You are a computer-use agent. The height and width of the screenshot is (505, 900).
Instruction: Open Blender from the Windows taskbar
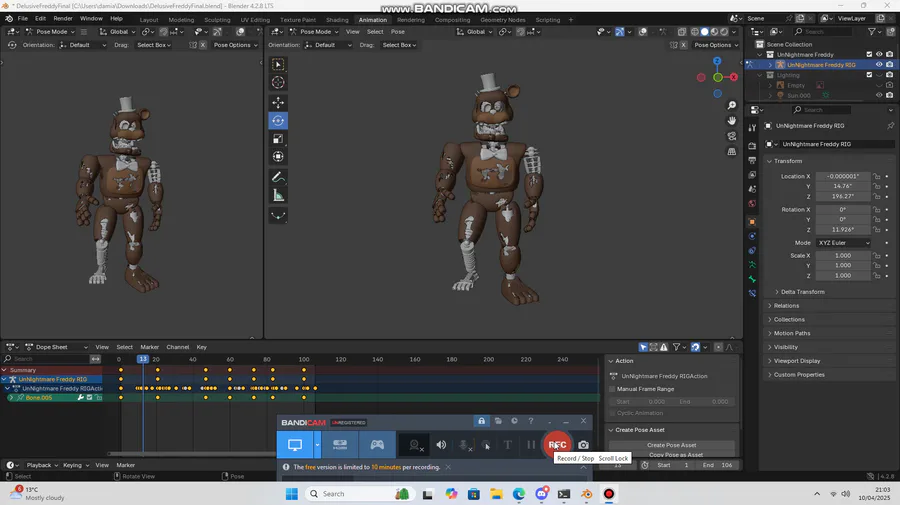click(587, 494)
